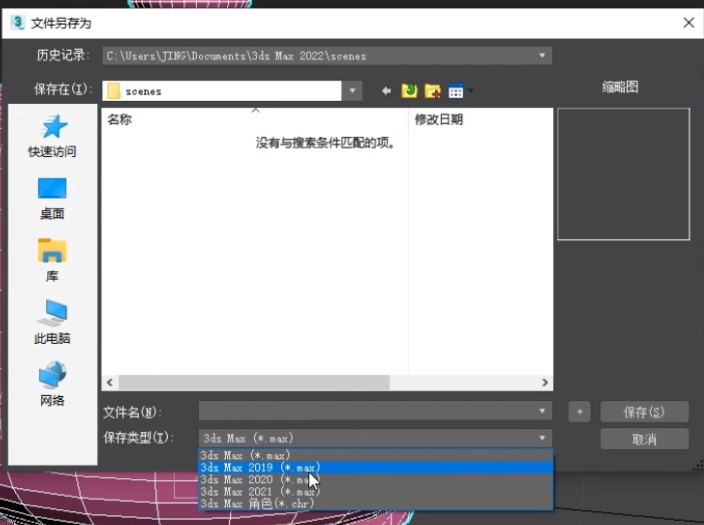
Task: Open 库 in the sidebar
Action: click(52, 260)
